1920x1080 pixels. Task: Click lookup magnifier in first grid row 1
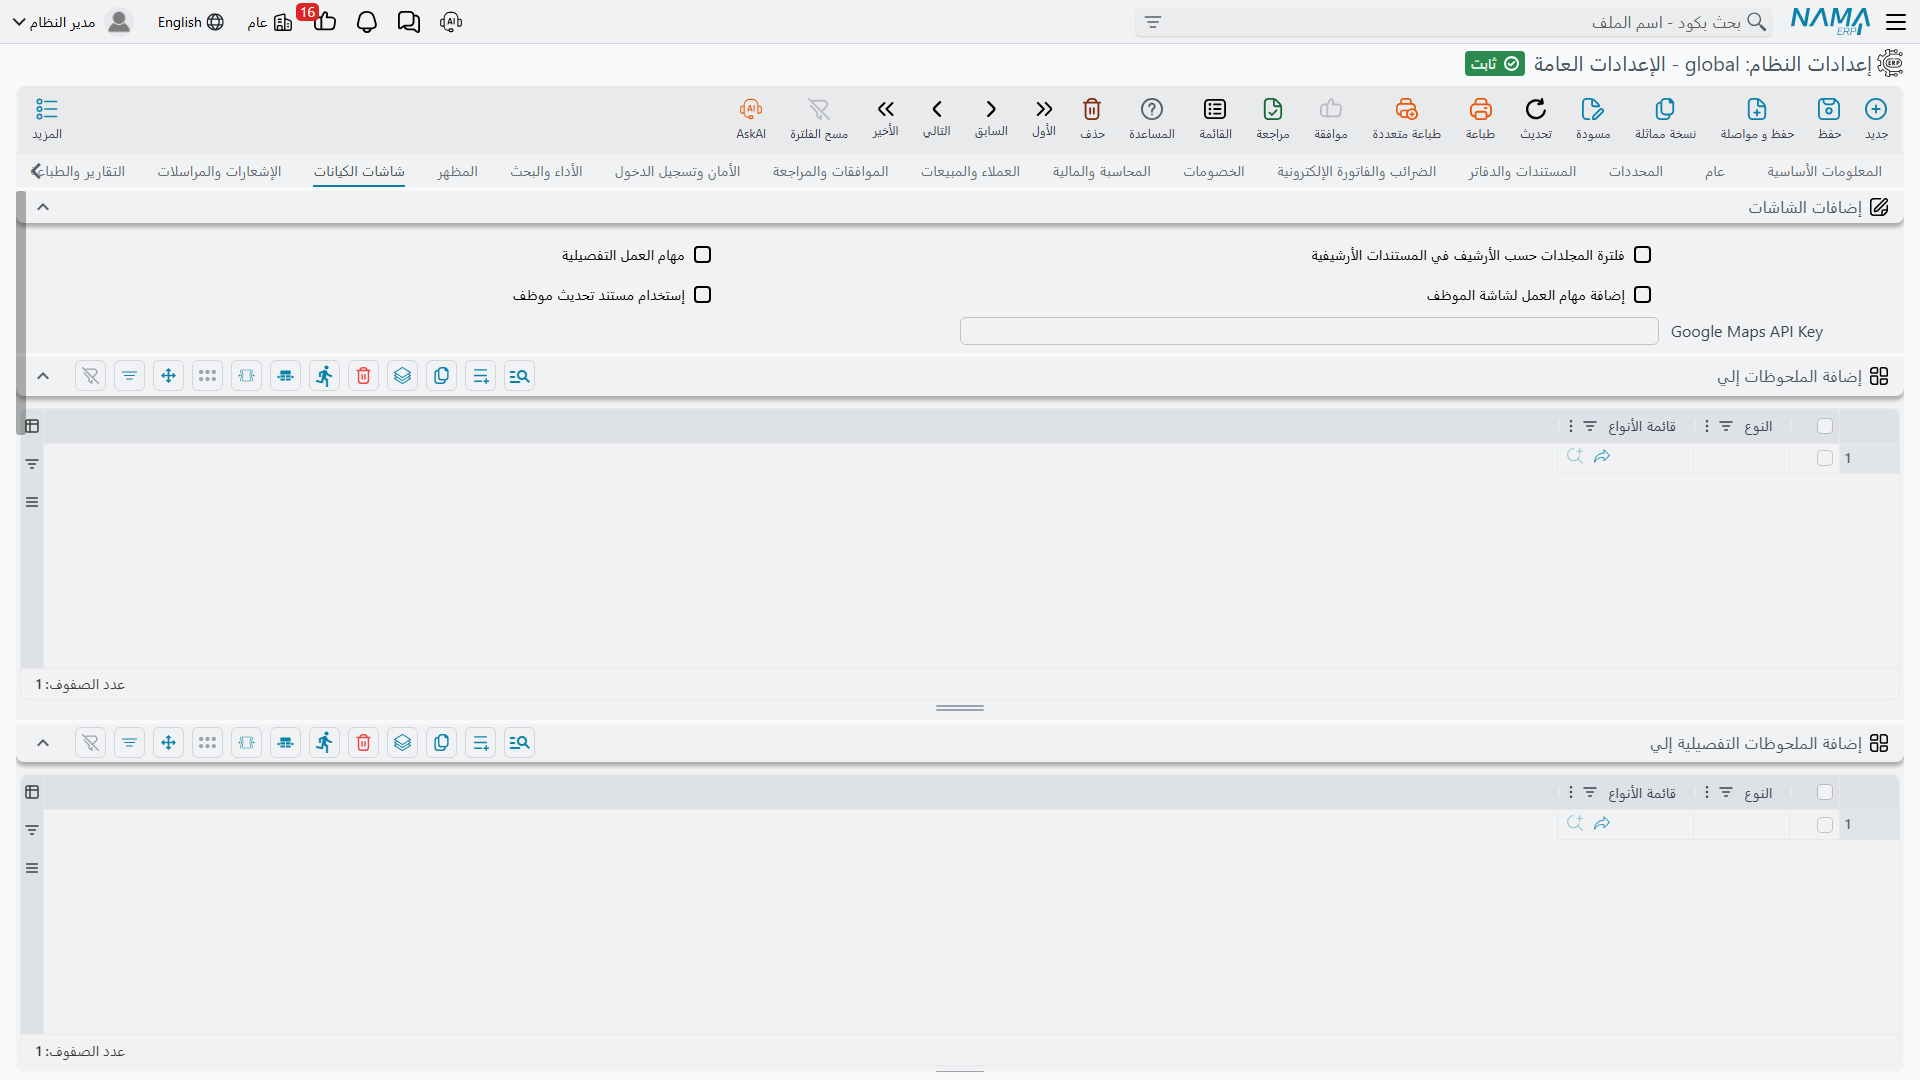coord(1575,456)
